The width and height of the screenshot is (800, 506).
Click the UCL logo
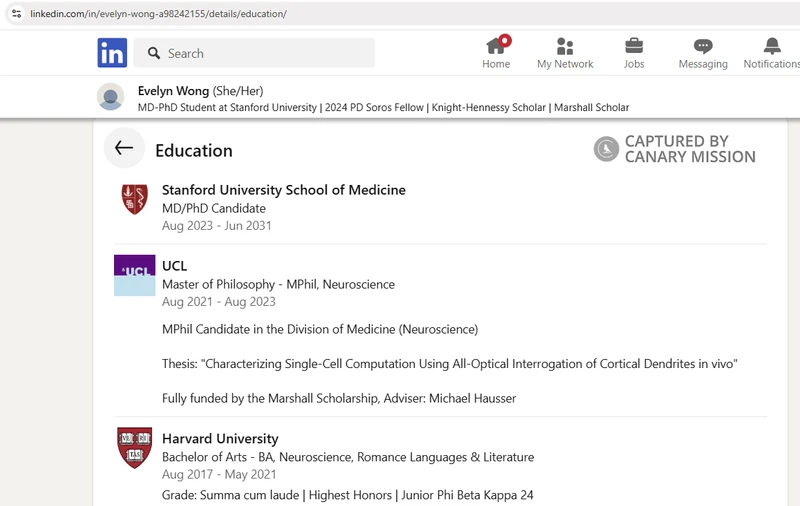coord(135,275)
